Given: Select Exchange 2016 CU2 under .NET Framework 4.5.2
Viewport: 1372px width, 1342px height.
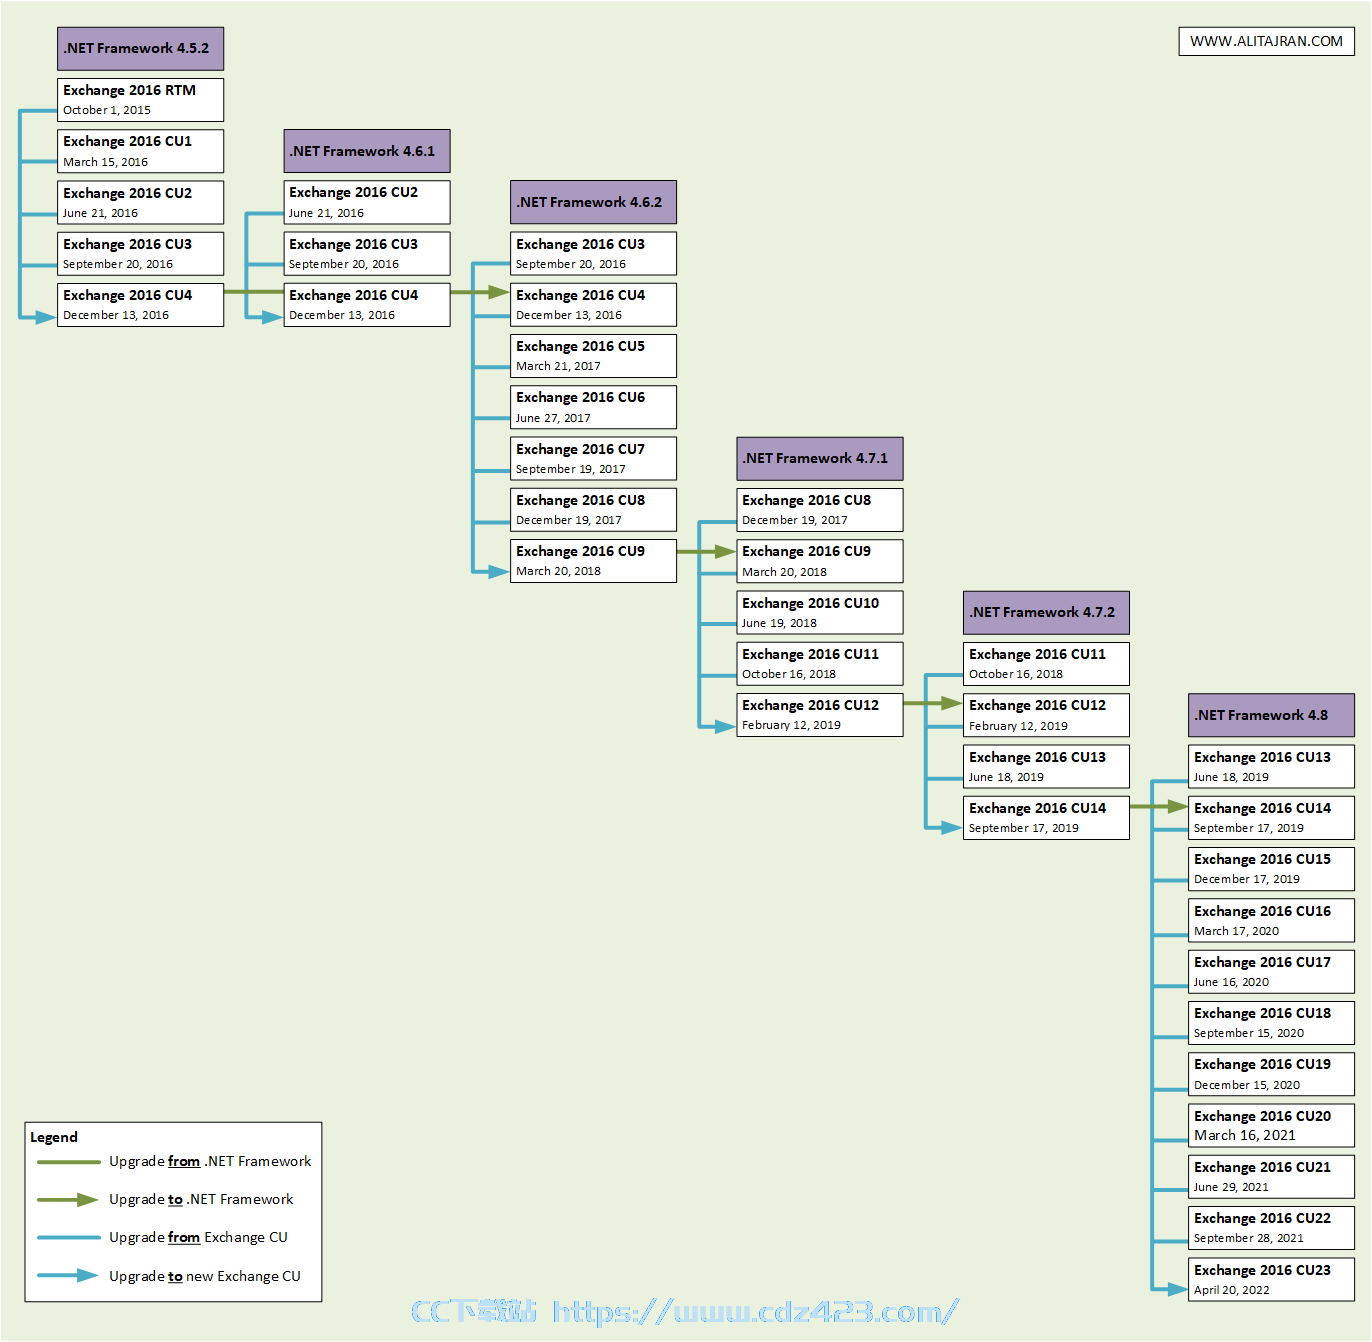Looking at the screenshot, I should coord(140,202).
